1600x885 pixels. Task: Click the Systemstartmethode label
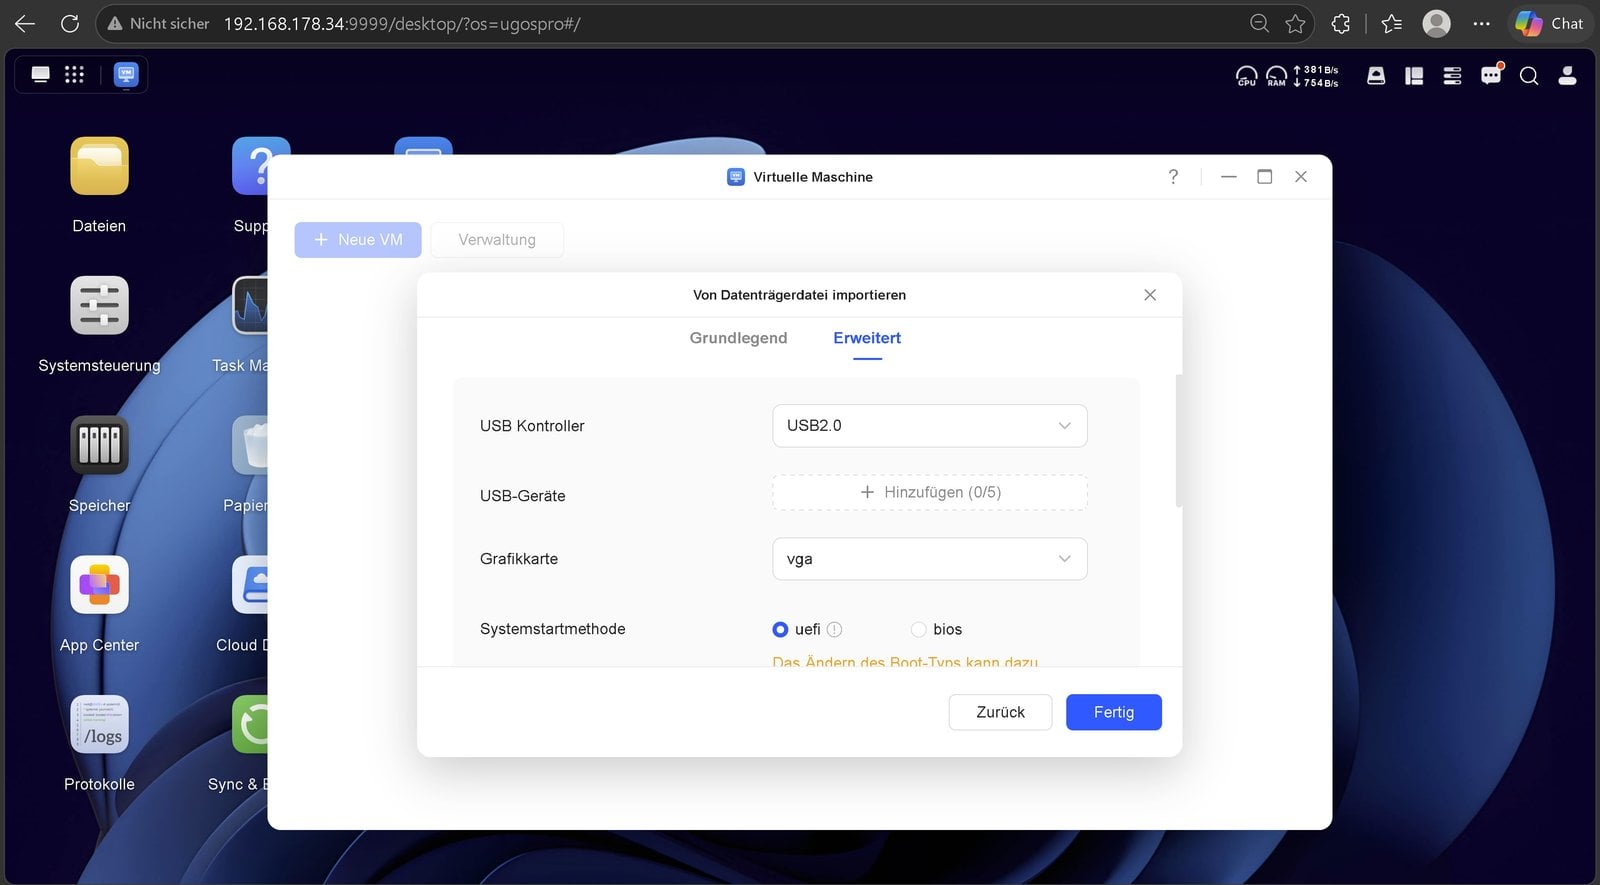(x=553, y=629)
